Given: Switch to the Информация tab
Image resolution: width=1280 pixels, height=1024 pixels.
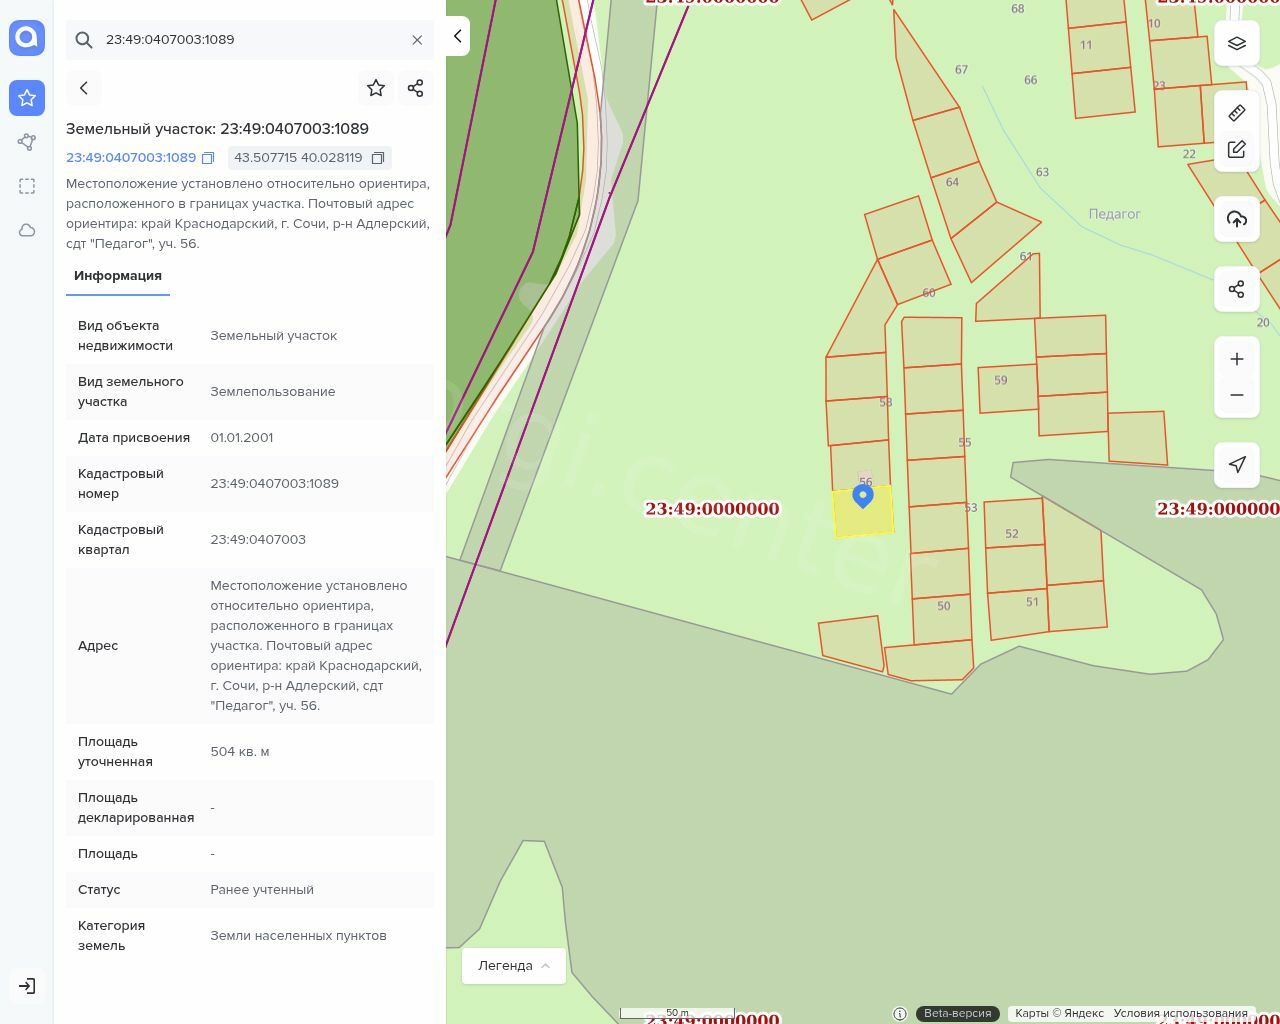Looking at the screenshot, I should pyautogui.click(x=118, y=276).
